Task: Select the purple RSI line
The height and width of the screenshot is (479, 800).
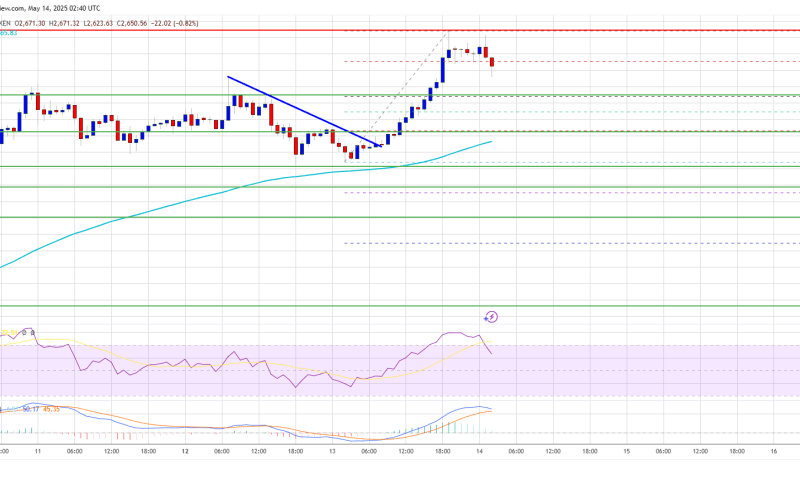Action: point(245,360)
